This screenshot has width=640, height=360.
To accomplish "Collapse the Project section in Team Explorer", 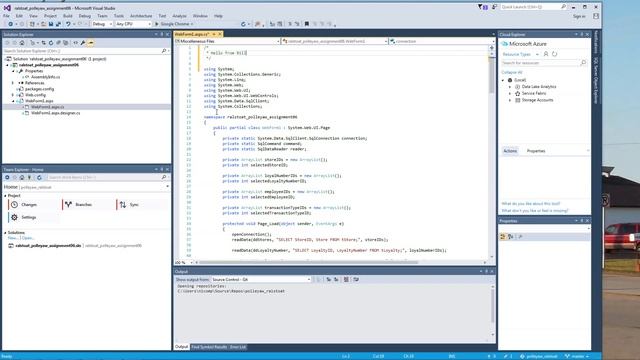I will (x=5, y=196).
